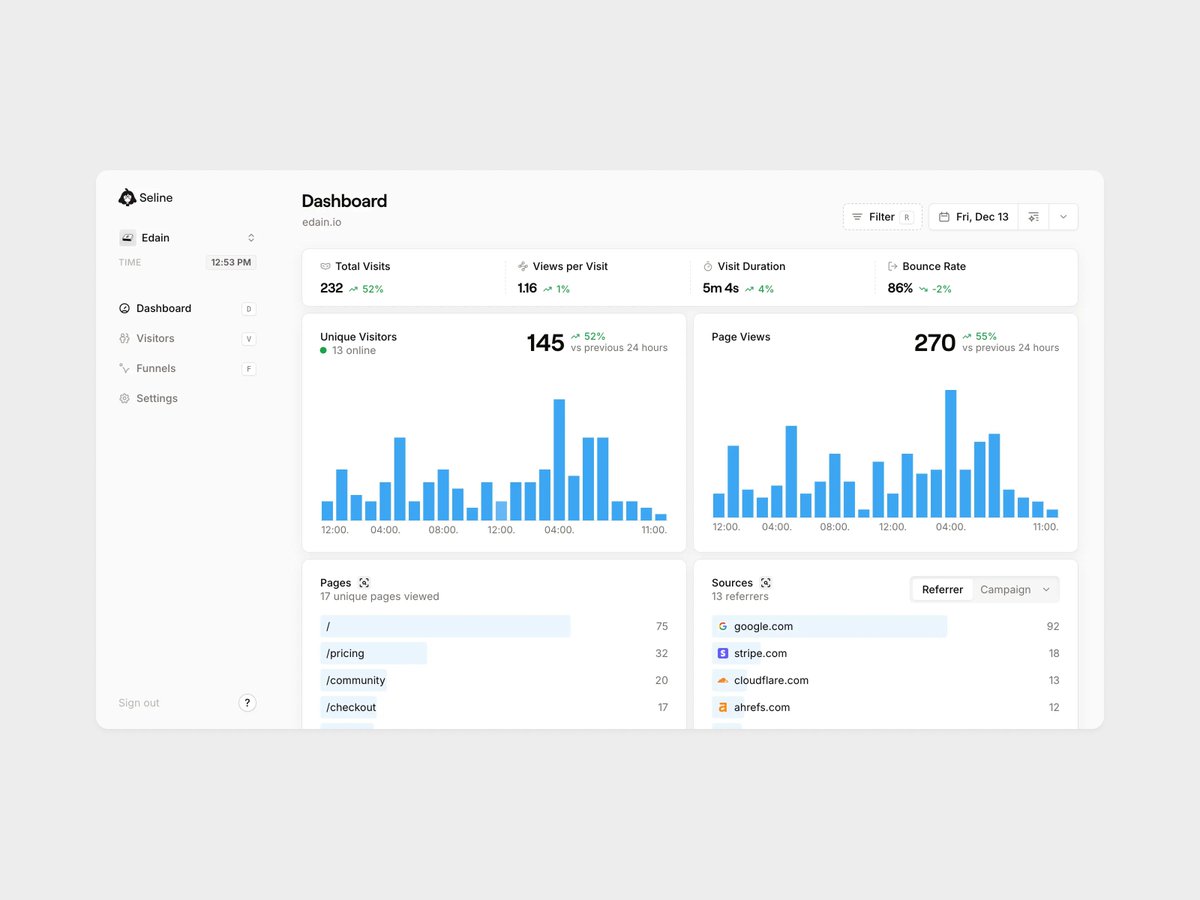Click the date adjustment sliders icon

(x=1034, y=217)
